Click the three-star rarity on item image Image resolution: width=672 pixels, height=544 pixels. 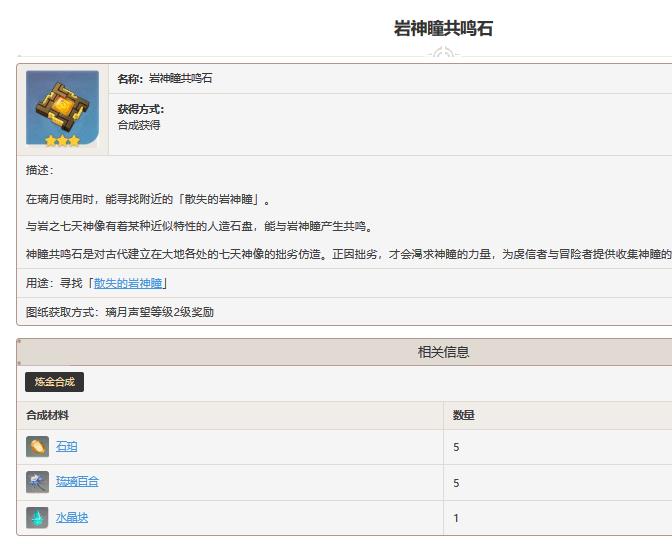pyautogui.click(x=62, y=141)
